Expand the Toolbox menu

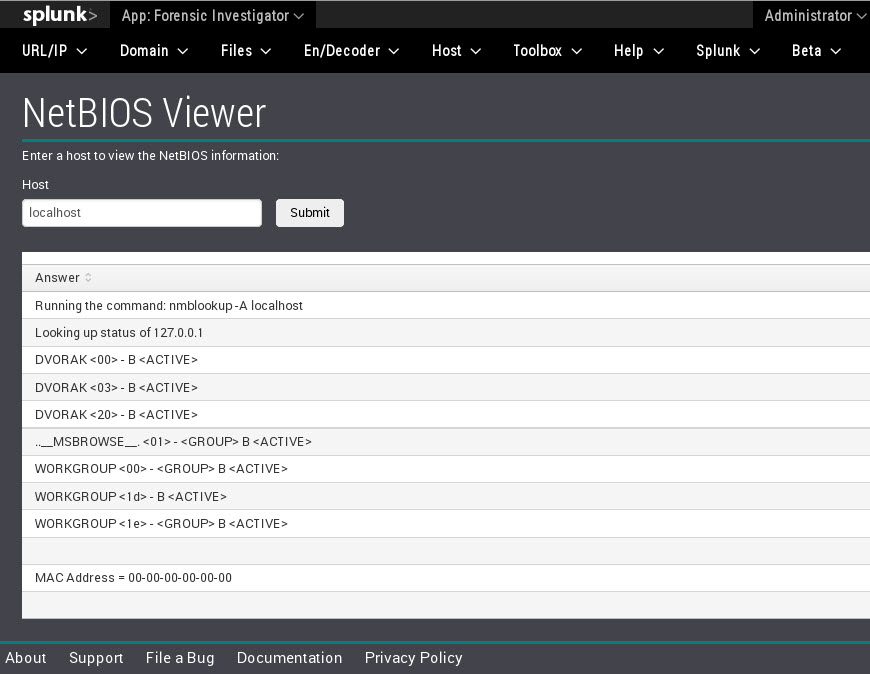tap(547, 50)
